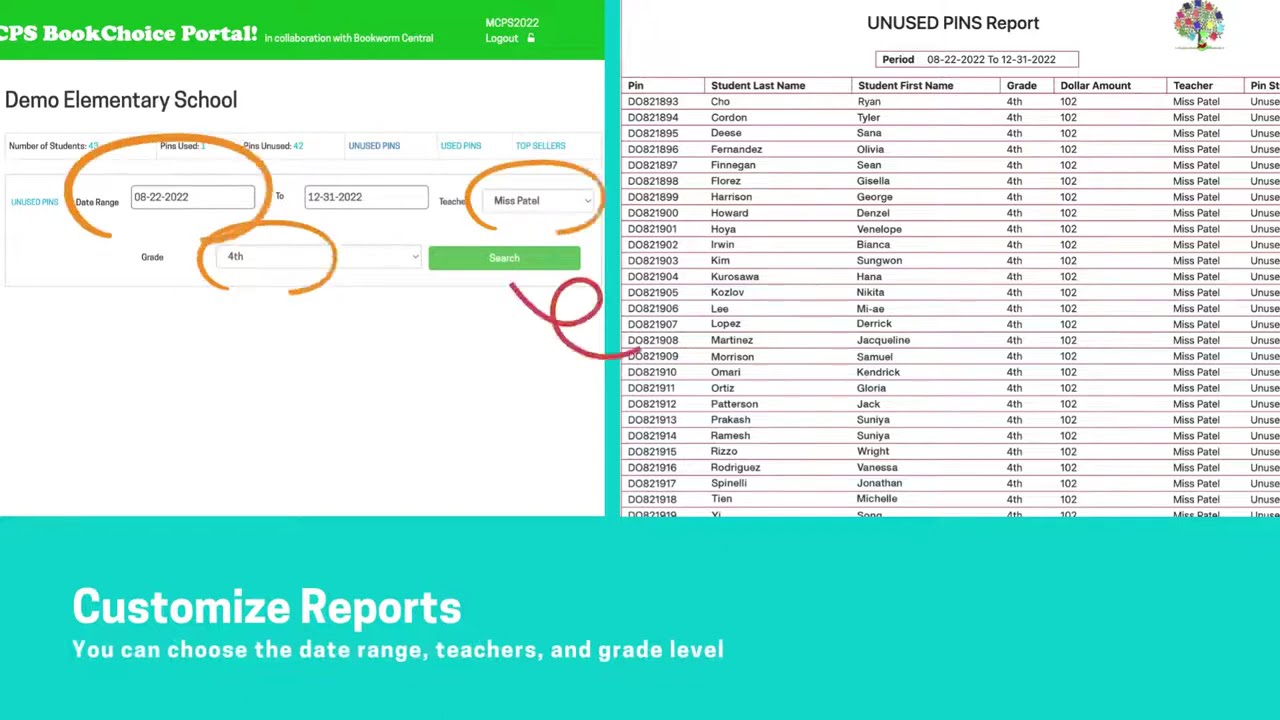Click last name Prakash

click(x=730, y=420)
